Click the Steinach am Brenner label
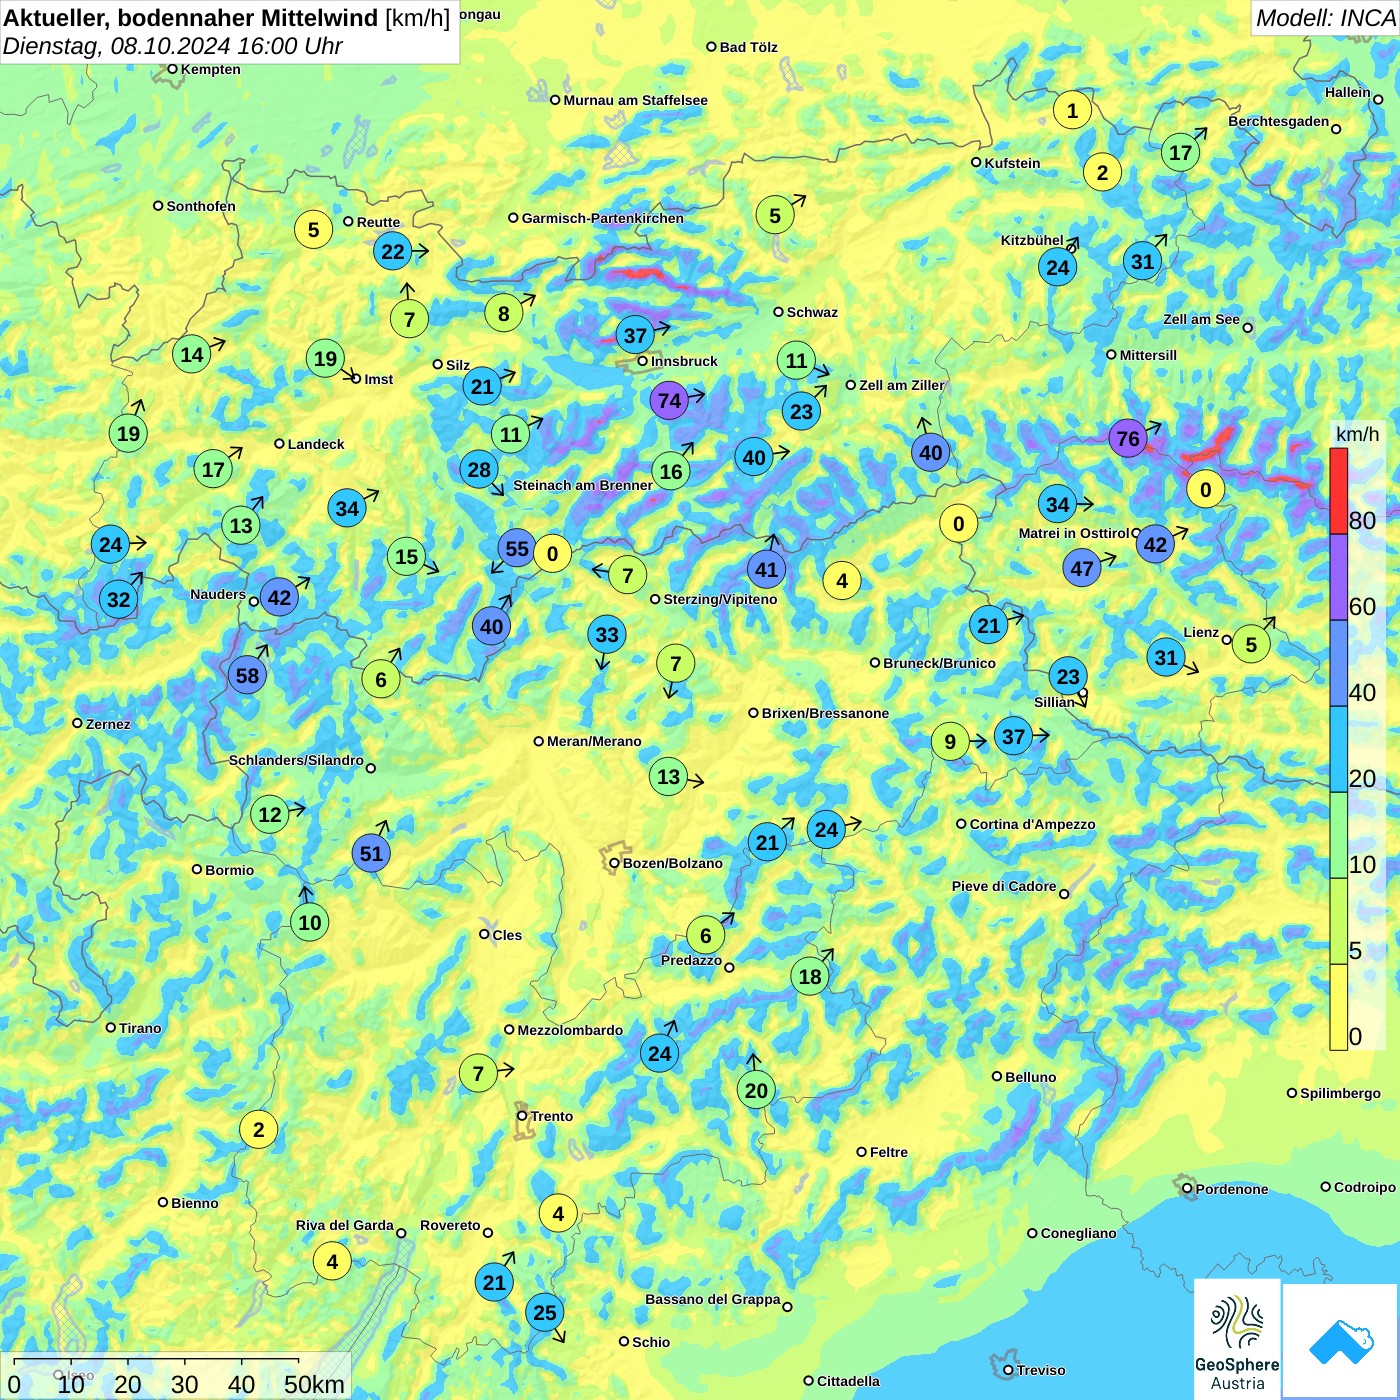This screenshot has height=1400, width=1400. 583,485
